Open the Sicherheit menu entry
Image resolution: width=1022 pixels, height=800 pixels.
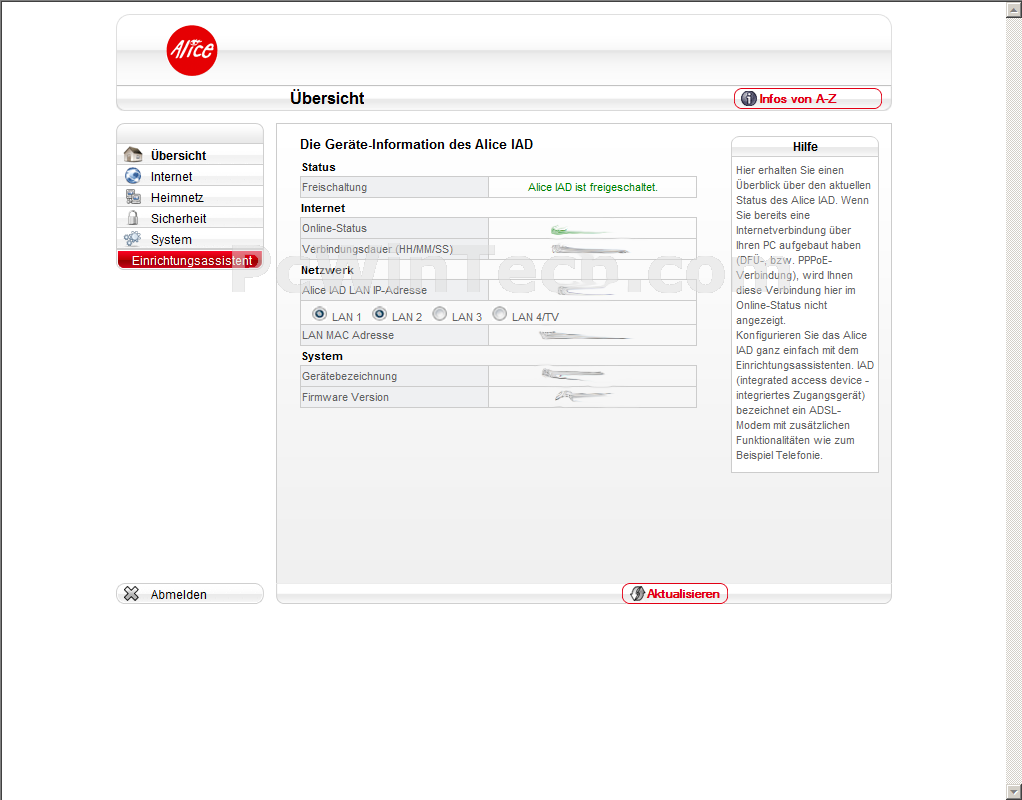(190, 218)
